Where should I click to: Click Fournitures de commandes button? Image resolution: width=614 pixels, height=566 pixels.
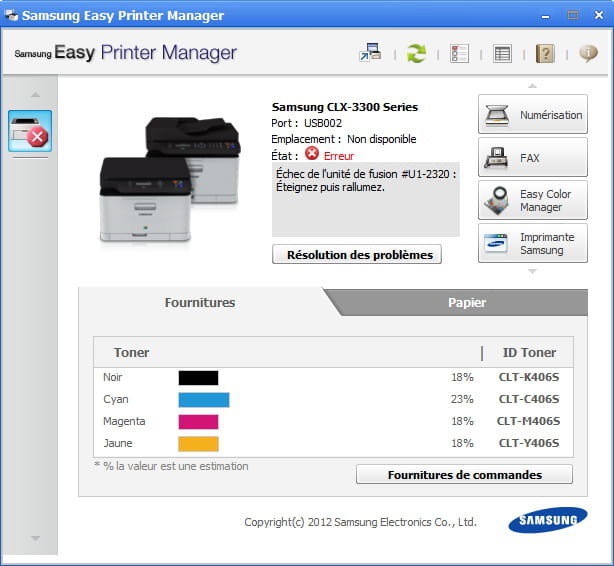click(464, 475)
